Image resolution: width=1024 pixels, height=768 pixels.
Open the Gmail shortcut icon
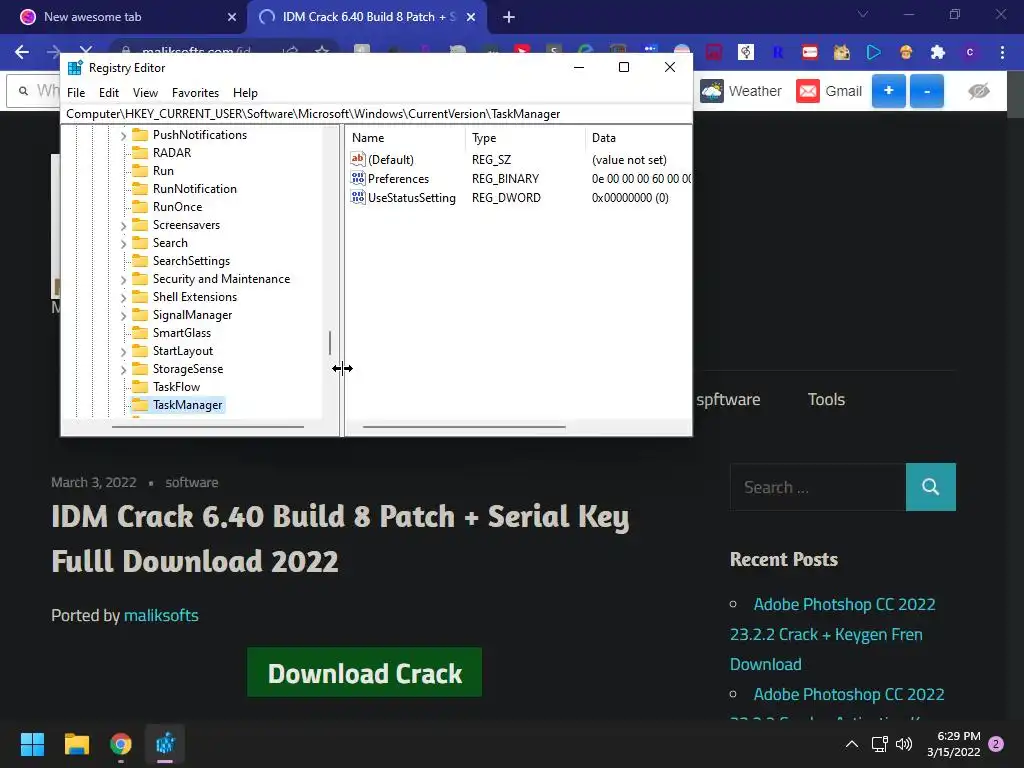[808, 91]
